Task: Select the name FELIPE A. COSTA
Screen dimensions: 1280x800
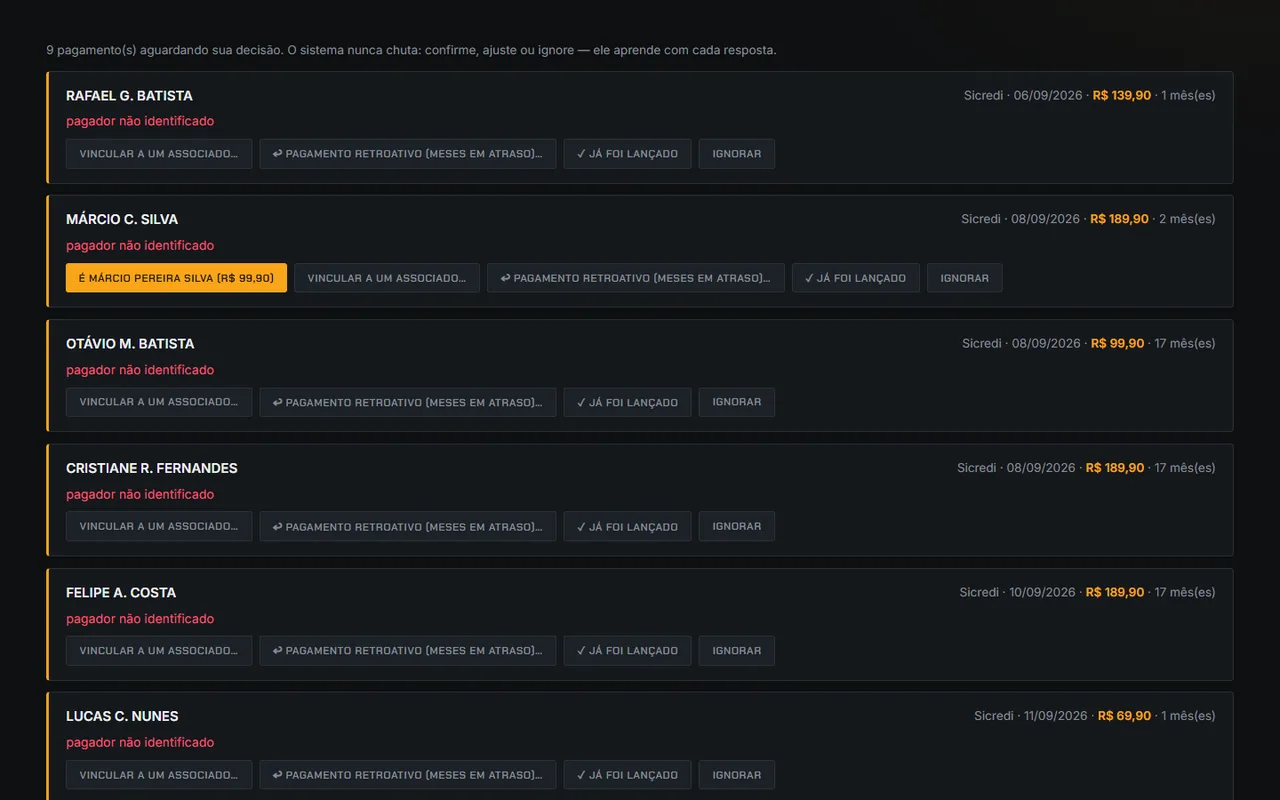Action: pyautogui.click(x=121, y=592)
